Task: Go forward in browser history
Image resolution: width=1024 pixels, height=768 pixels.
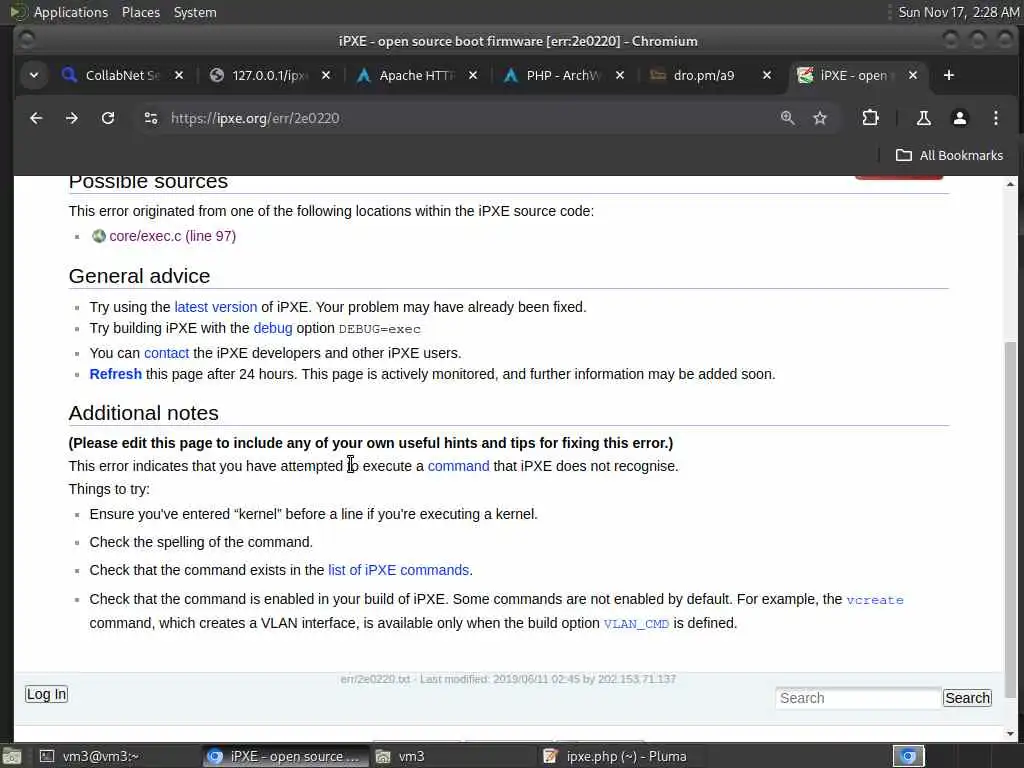Action: pyautogui.click(x=72, y=118)
